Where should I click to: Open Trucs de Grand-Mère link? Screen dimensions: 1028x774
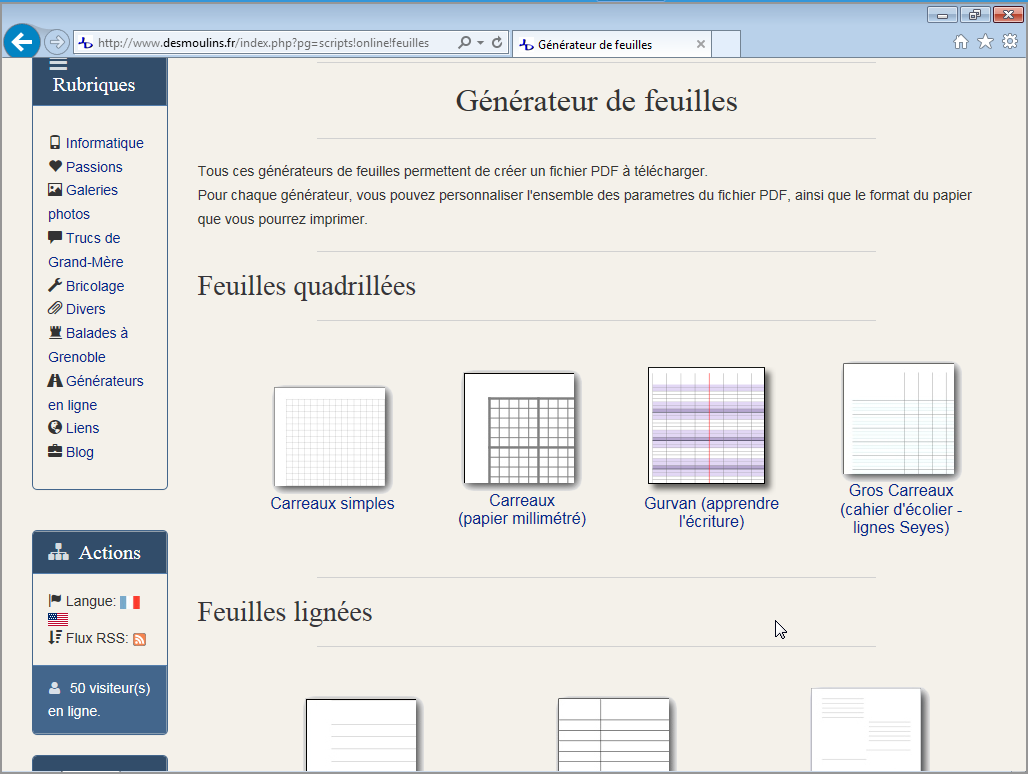(85, 250)
